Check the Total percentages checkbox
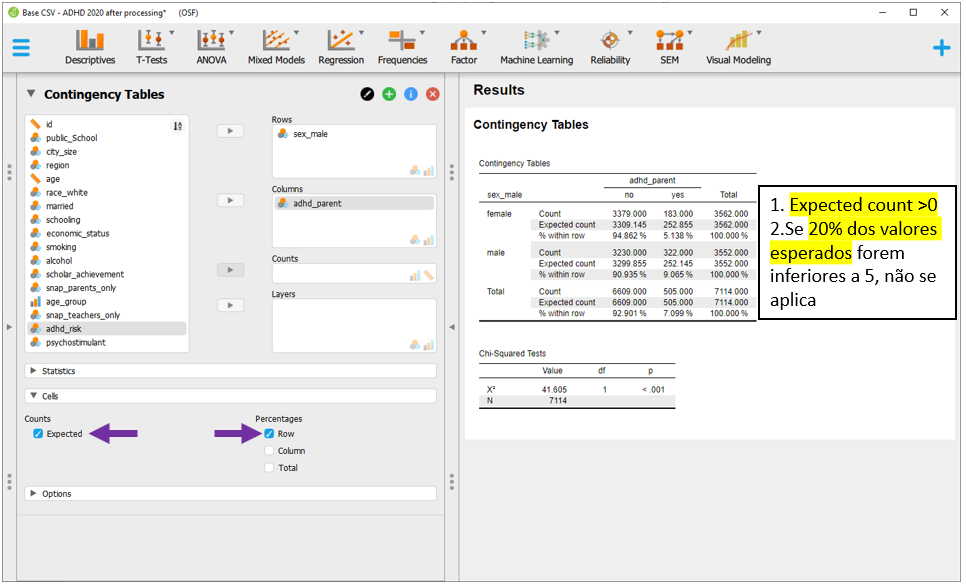Screen dimensions: 966x587 point(270,468)
